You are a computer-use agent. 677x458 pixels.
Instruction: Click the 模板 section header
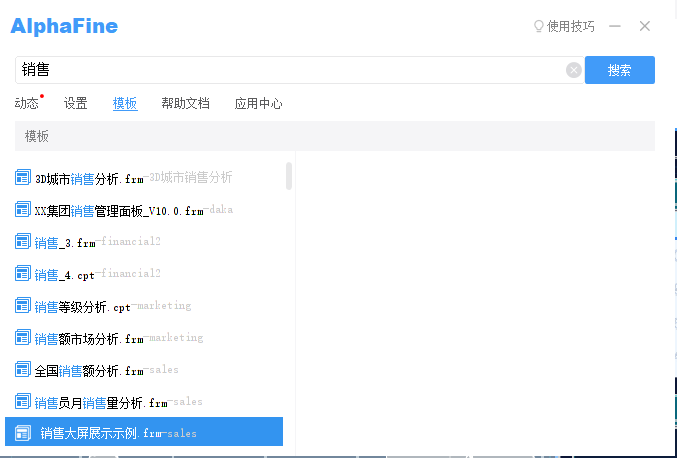(x=335, y=136)
